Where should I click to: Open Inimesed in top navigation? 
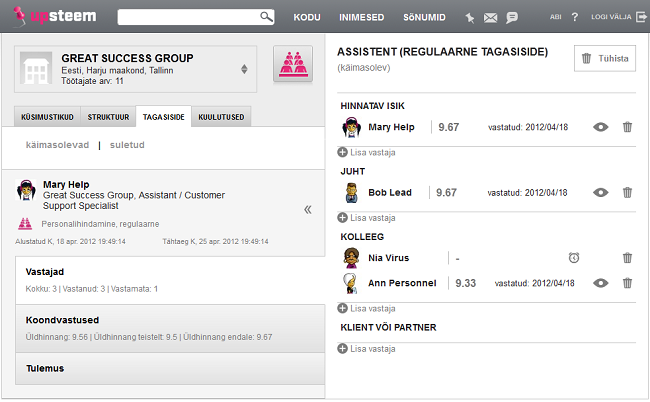point(361,17)
